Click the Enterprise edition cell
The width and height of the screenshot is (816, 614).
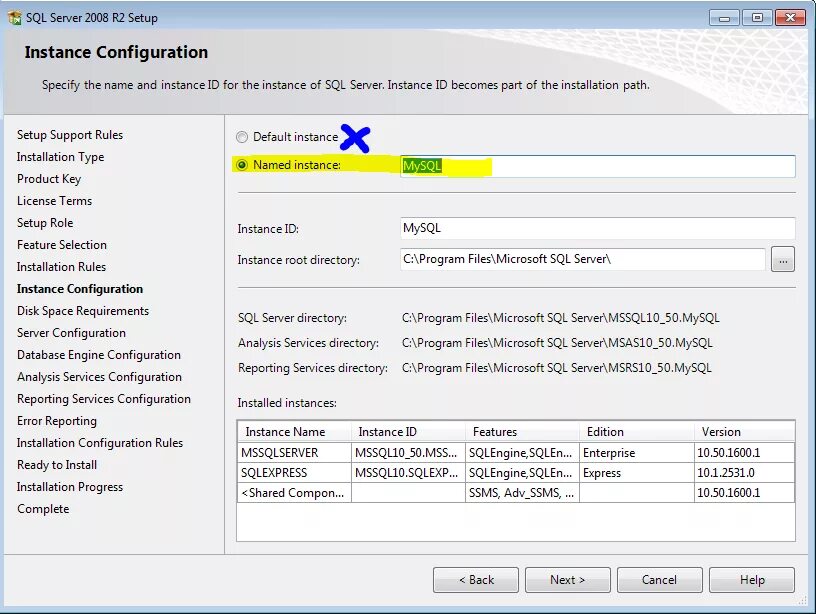pos(637,453)
